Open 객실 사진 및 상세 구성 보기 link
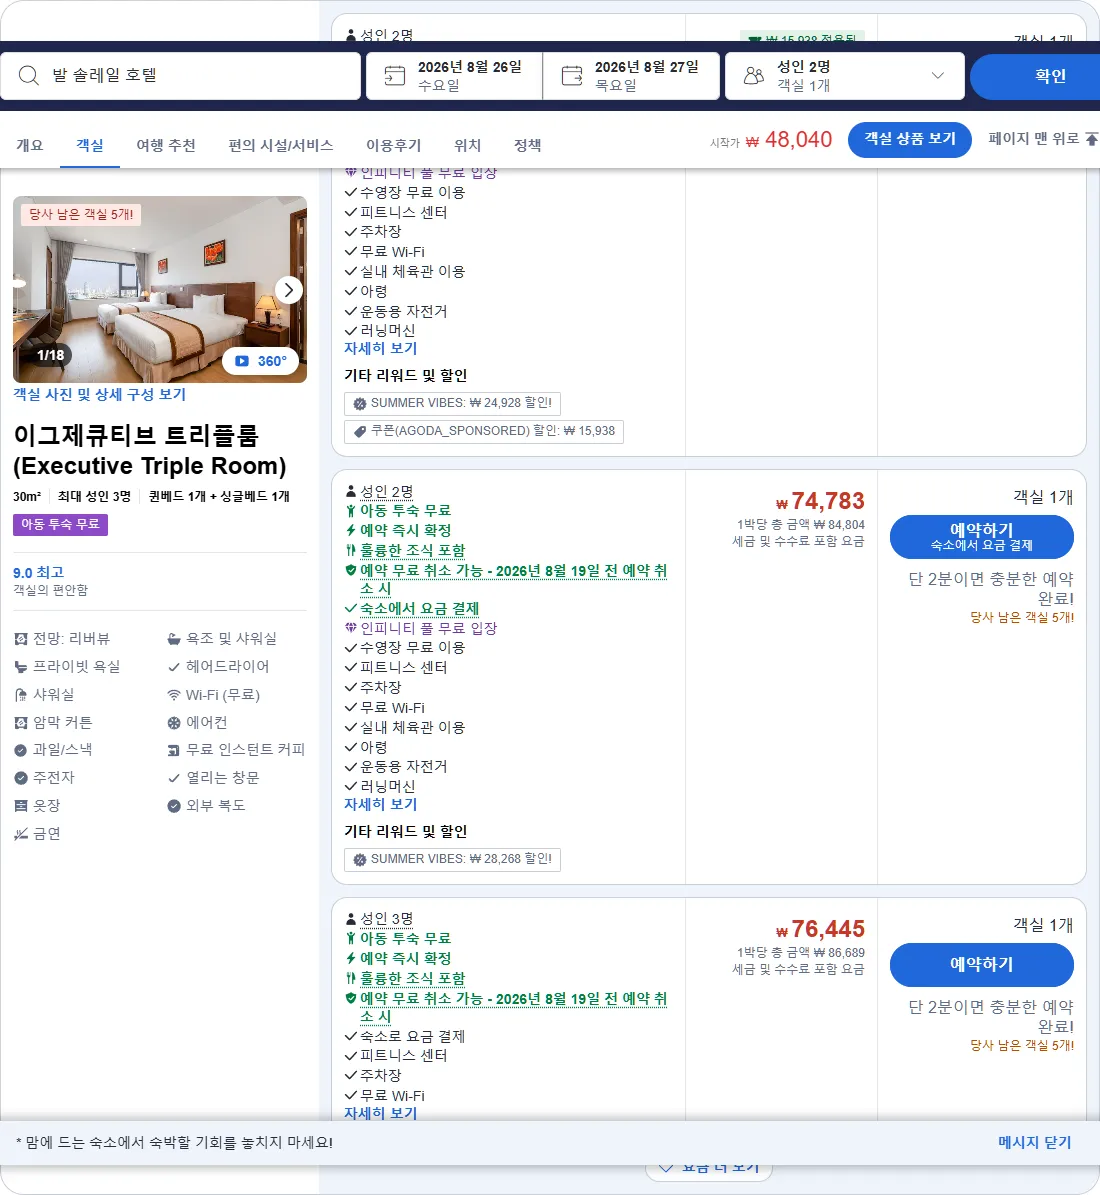The width and height of the screenshot is (1100, 1195). tap(99, 394)
